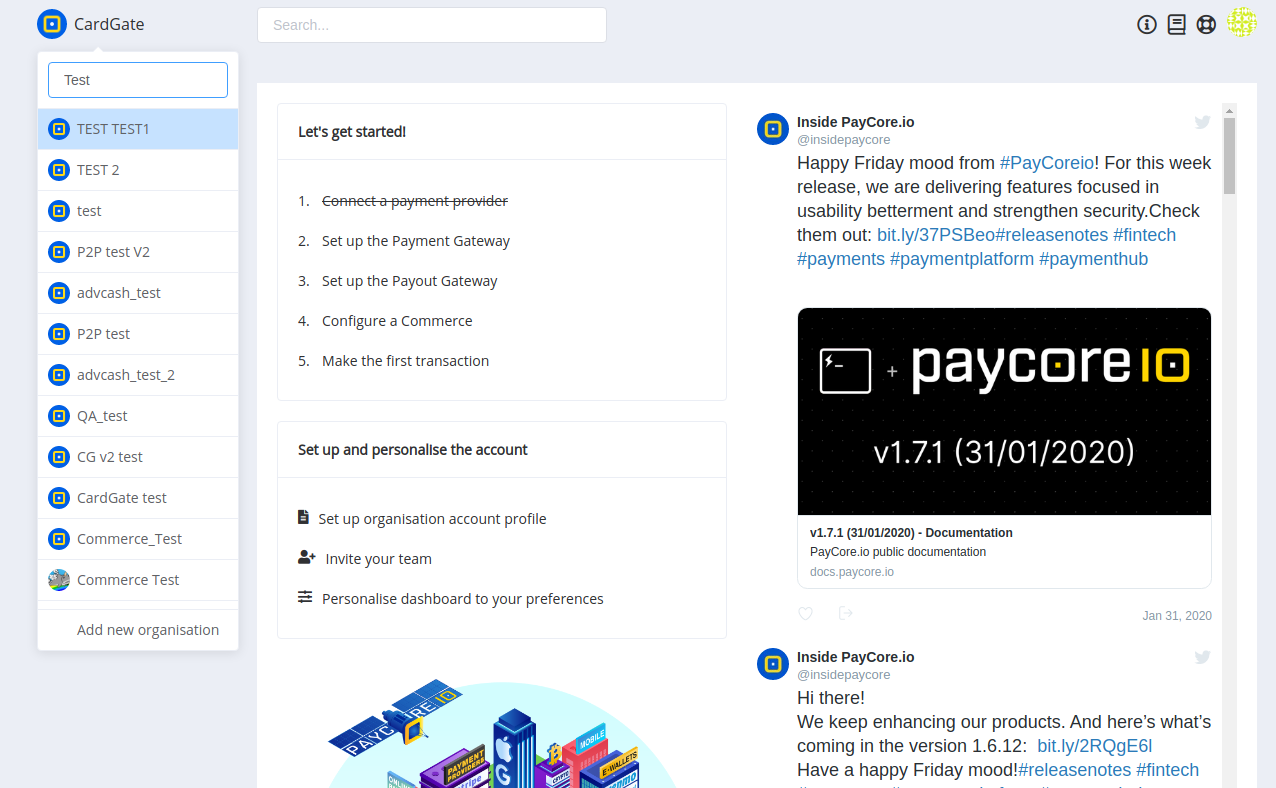Focus the top Search field

coord(432,25)
